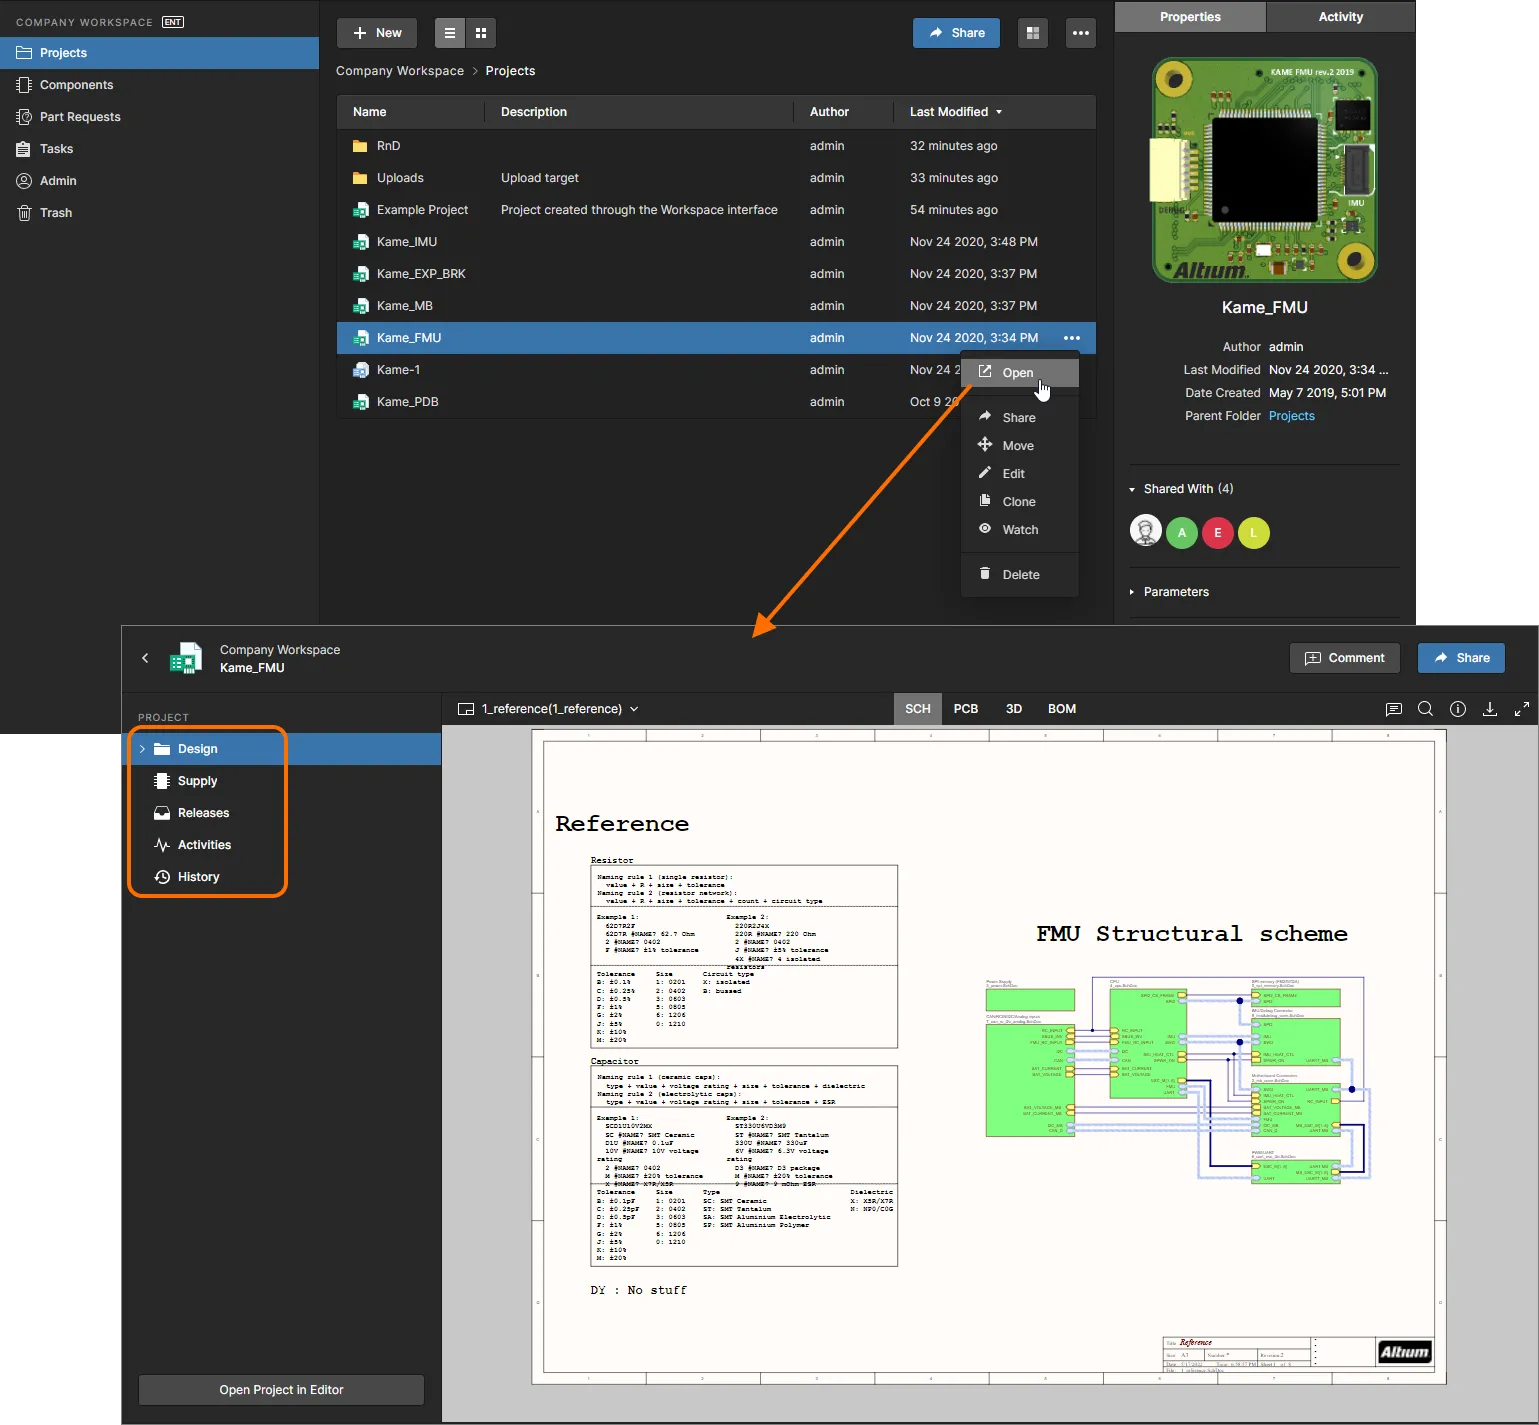This screenshot has width=1539, height=1425.
Task: Click the Share button in the top toolbar
Action: (x=956, y=33)
